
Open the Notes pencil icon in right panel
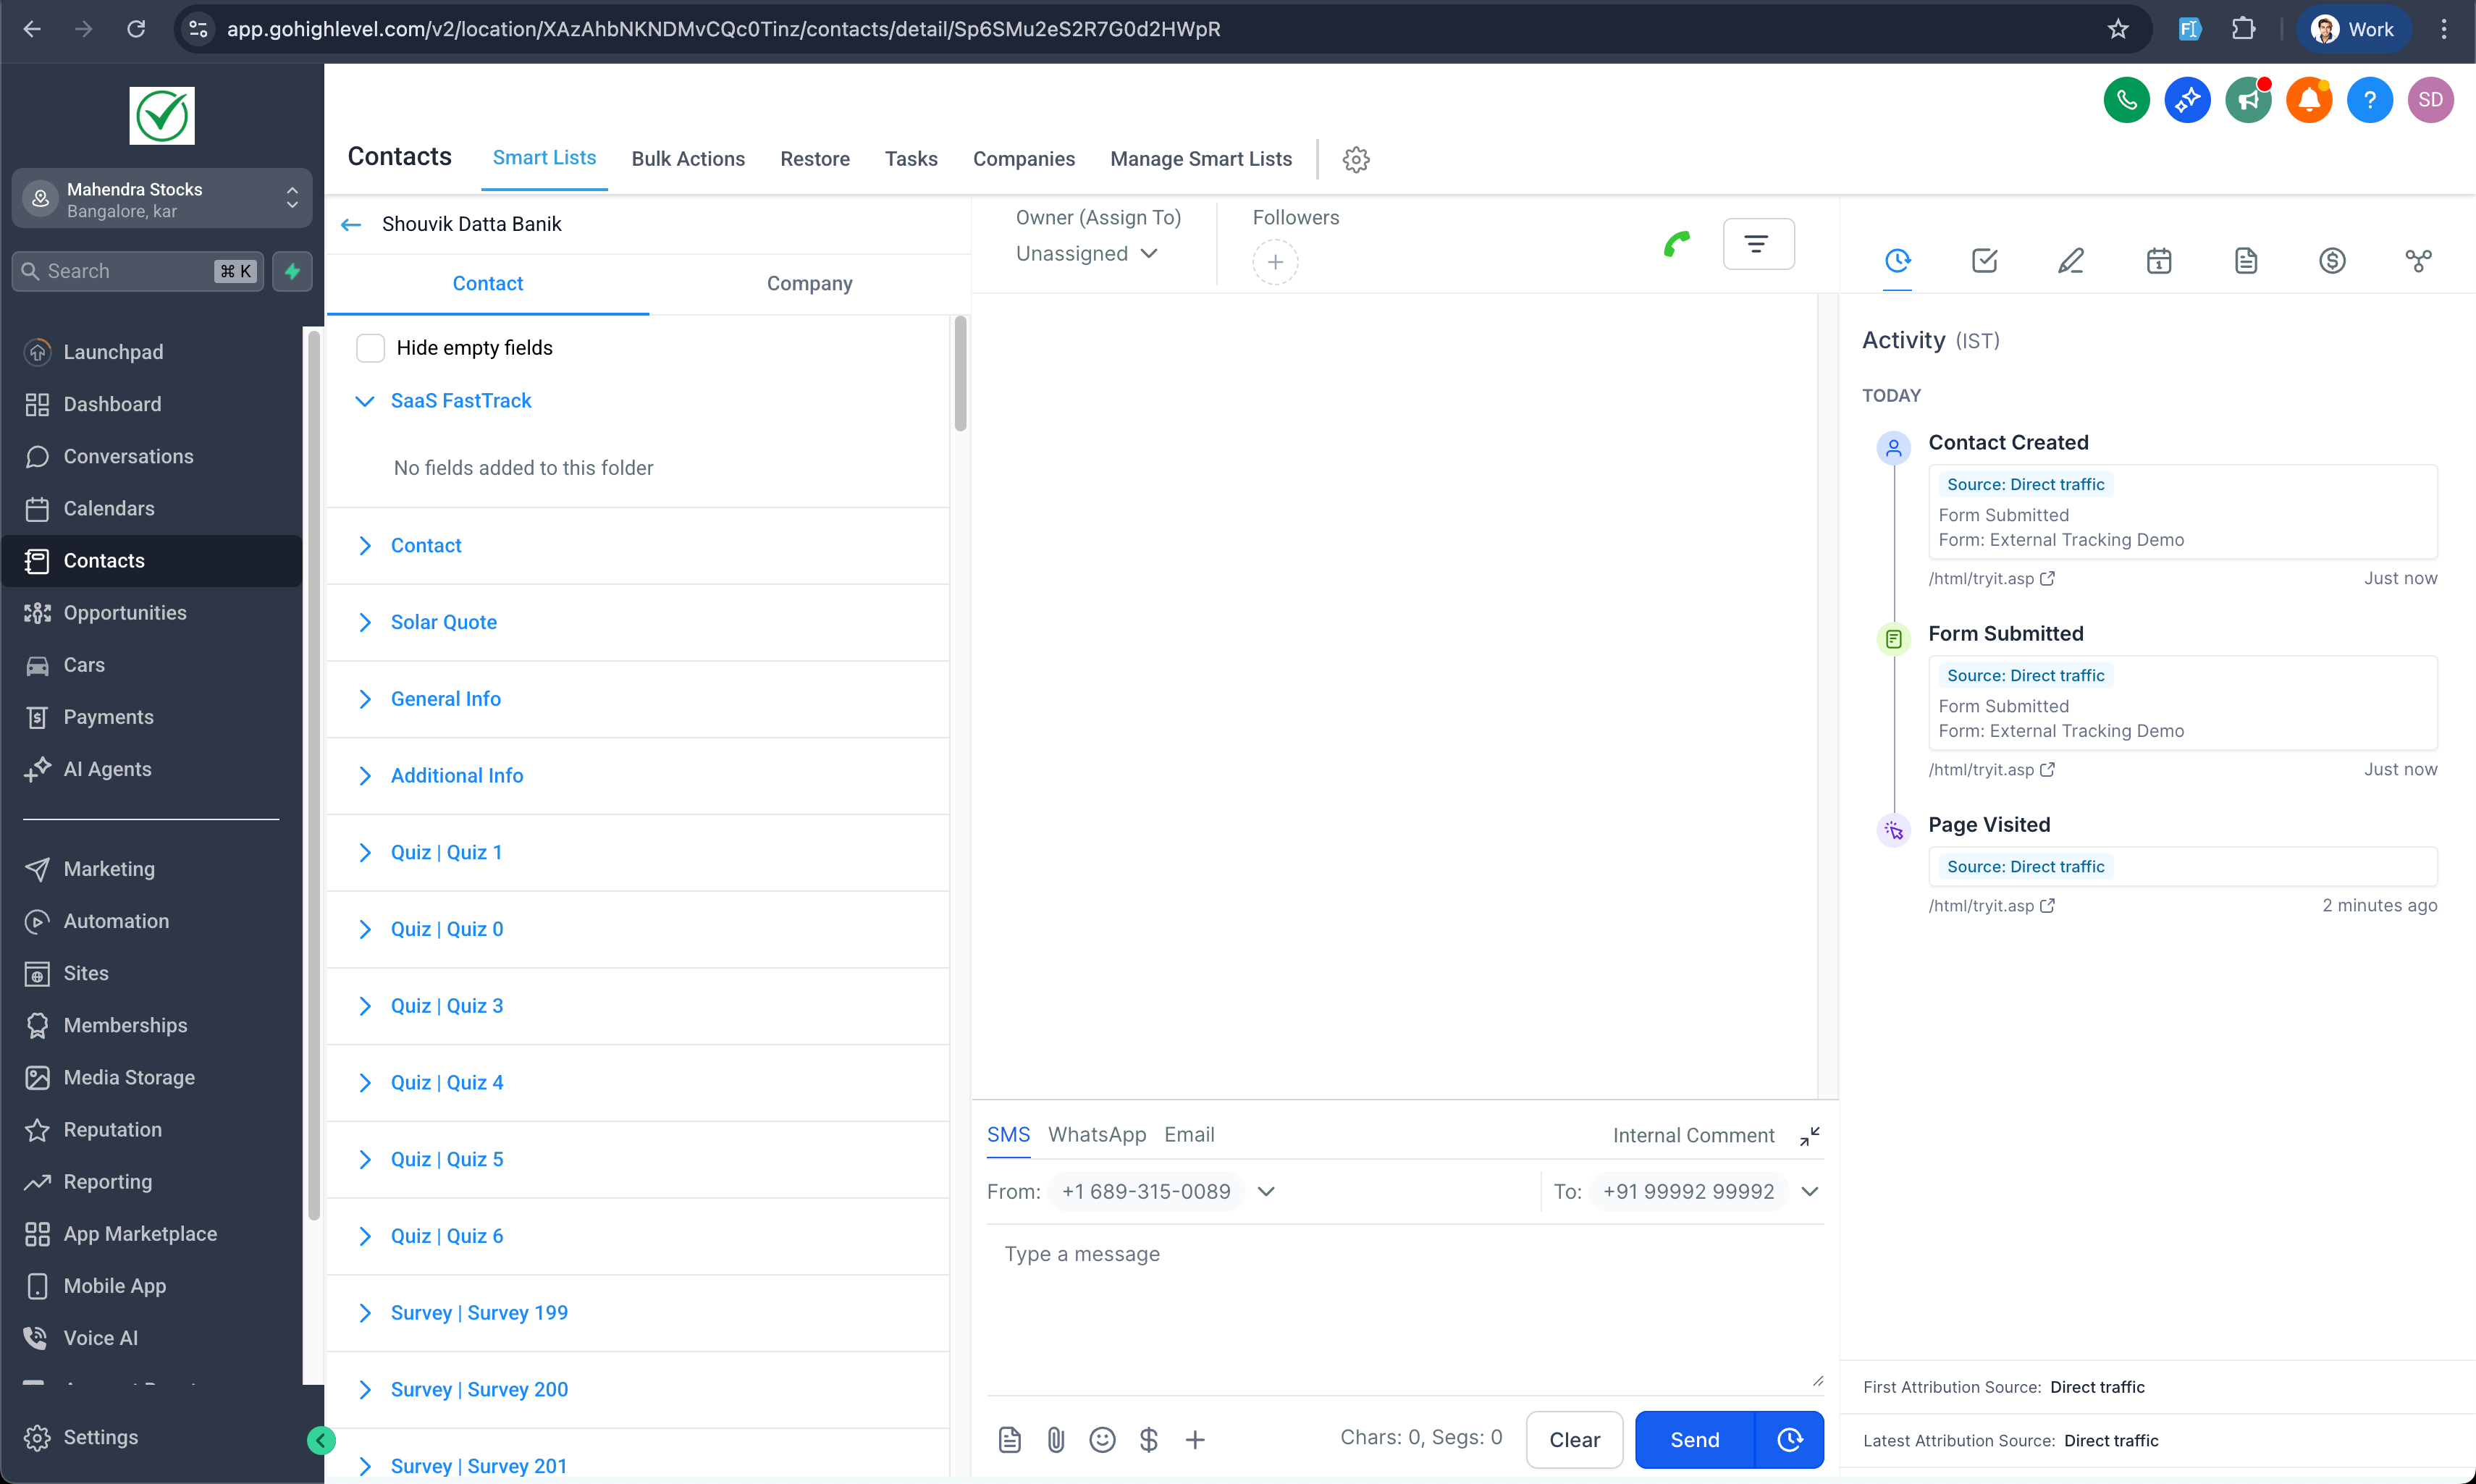click(x=2071, y=261)
